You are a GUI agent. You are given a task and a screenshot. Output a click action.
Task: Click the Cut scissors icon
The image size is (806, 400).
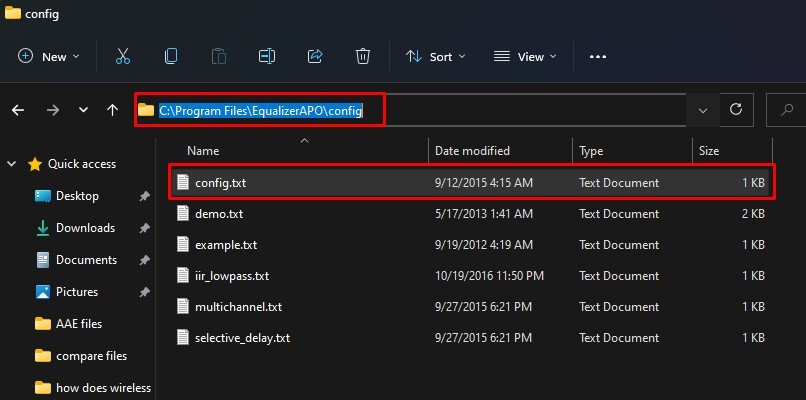point(122,57)
